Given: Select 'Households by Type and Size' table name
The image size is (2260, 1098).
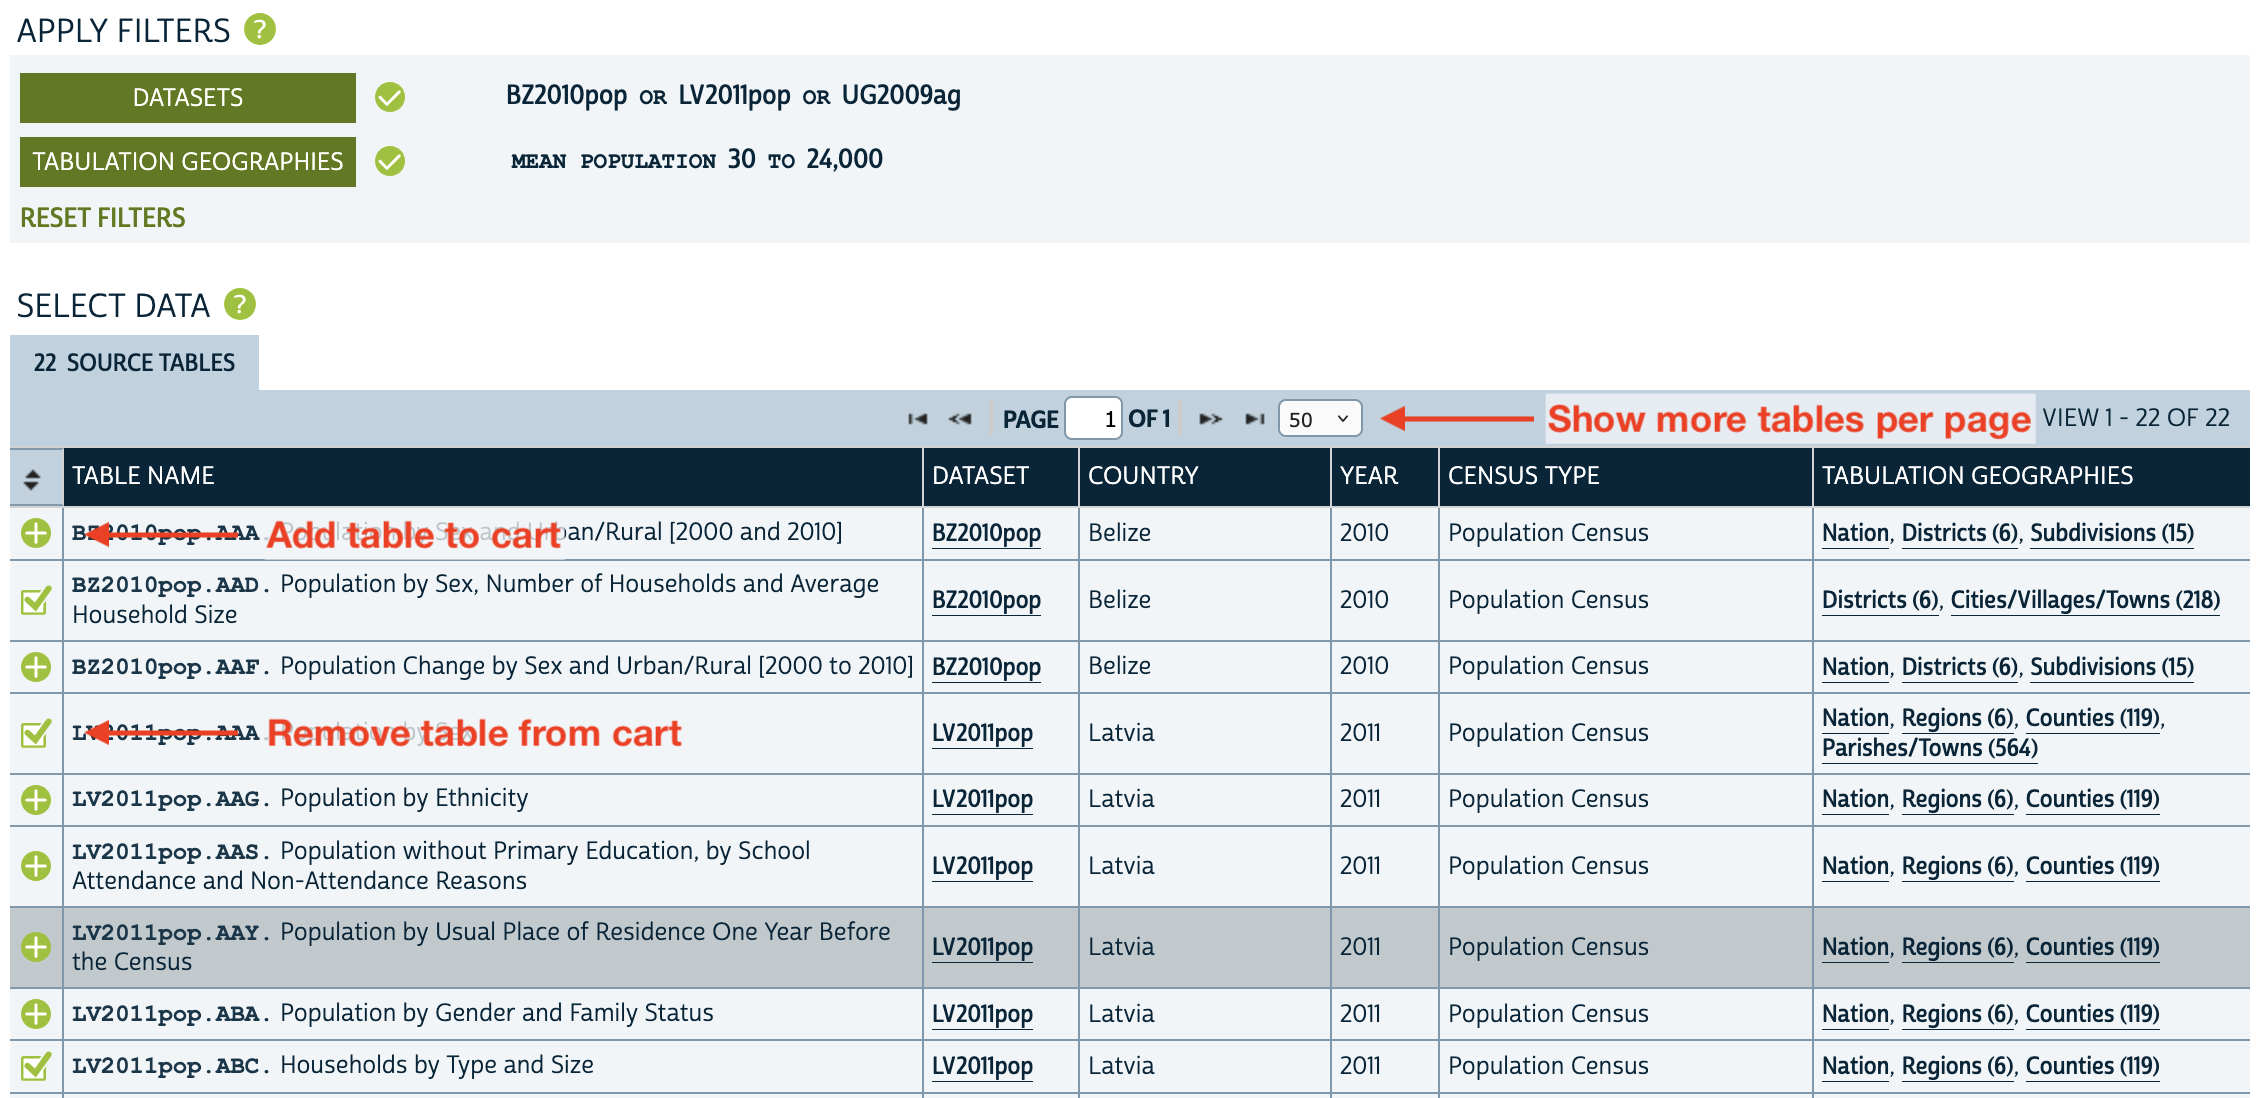Looking at the screenshot, I should coord(437,1065).
